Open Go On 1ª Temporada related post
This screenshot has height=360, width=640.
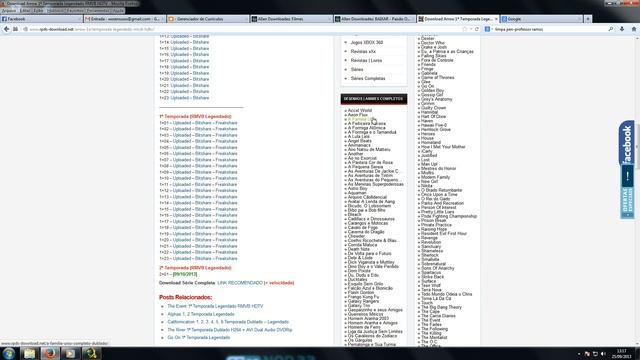coord(199,338)
